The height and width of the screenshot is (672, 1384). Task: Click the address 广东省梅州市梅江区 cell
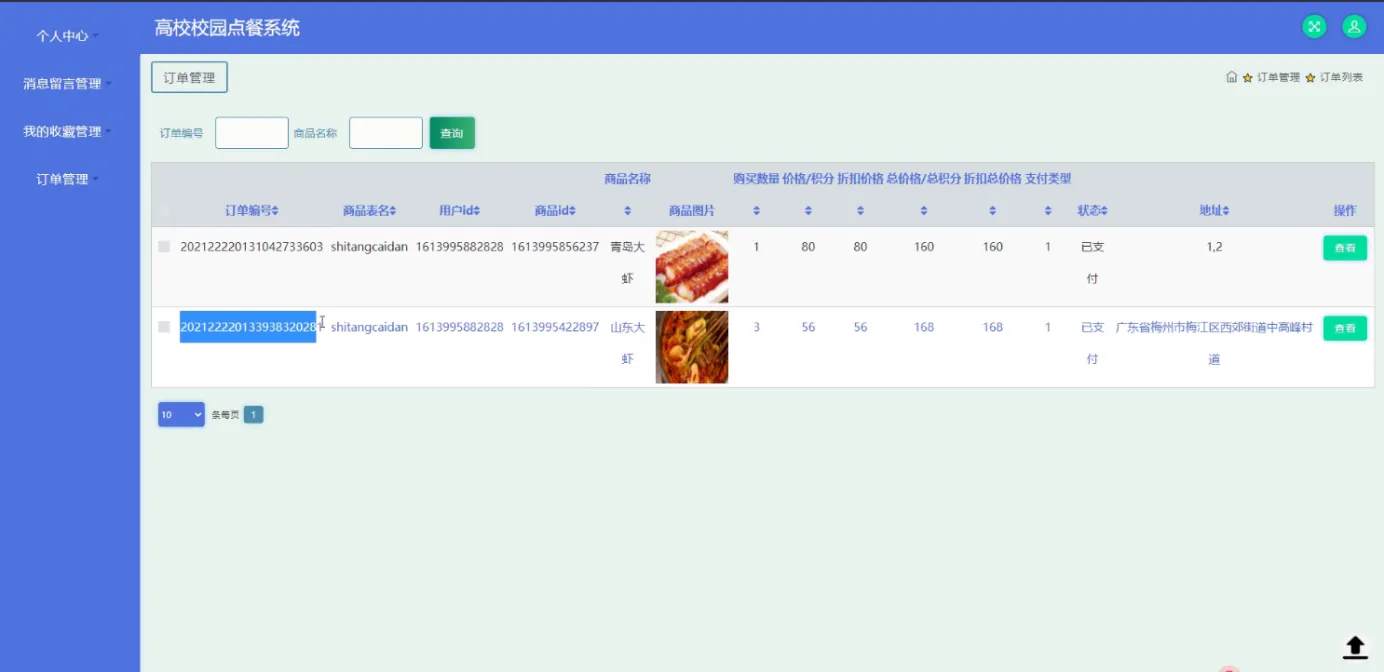(x=1214, y=343)
